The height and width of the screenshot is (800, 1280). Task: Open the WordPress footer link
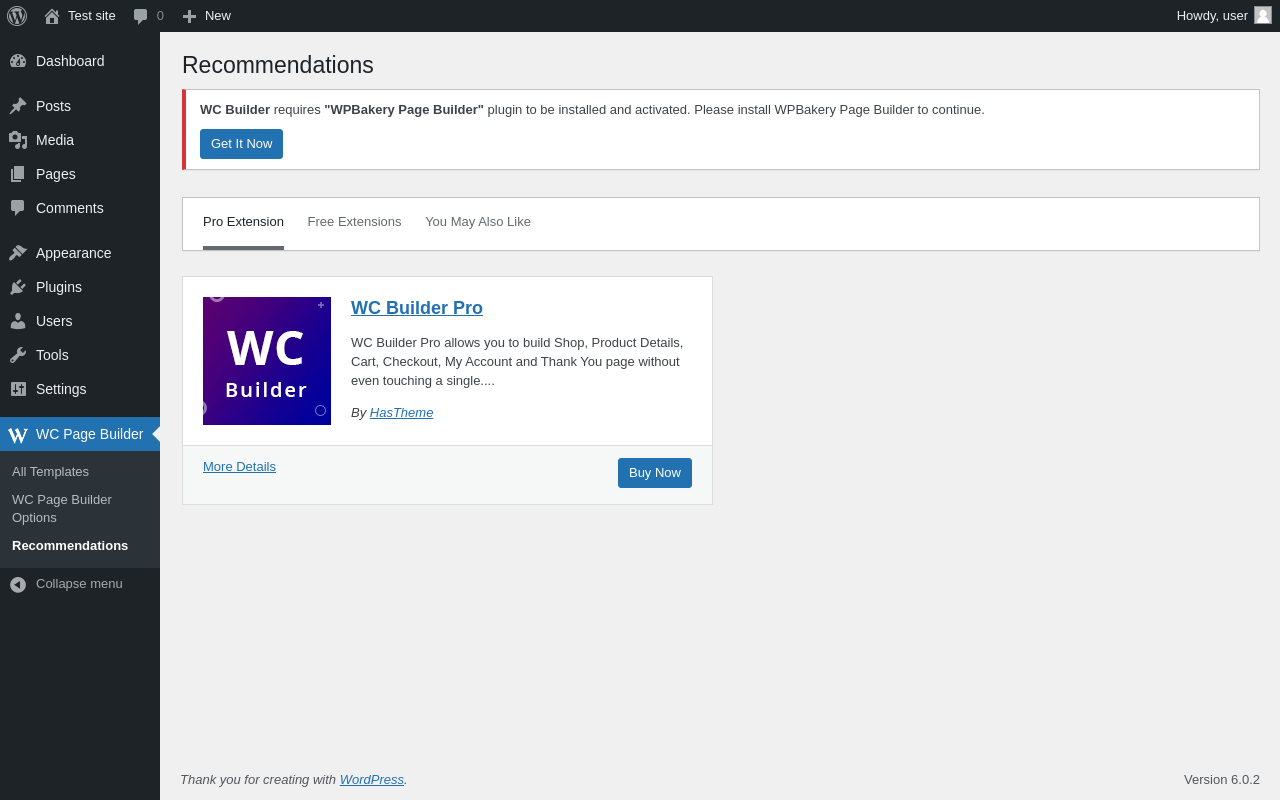click(x=371, y=780)
